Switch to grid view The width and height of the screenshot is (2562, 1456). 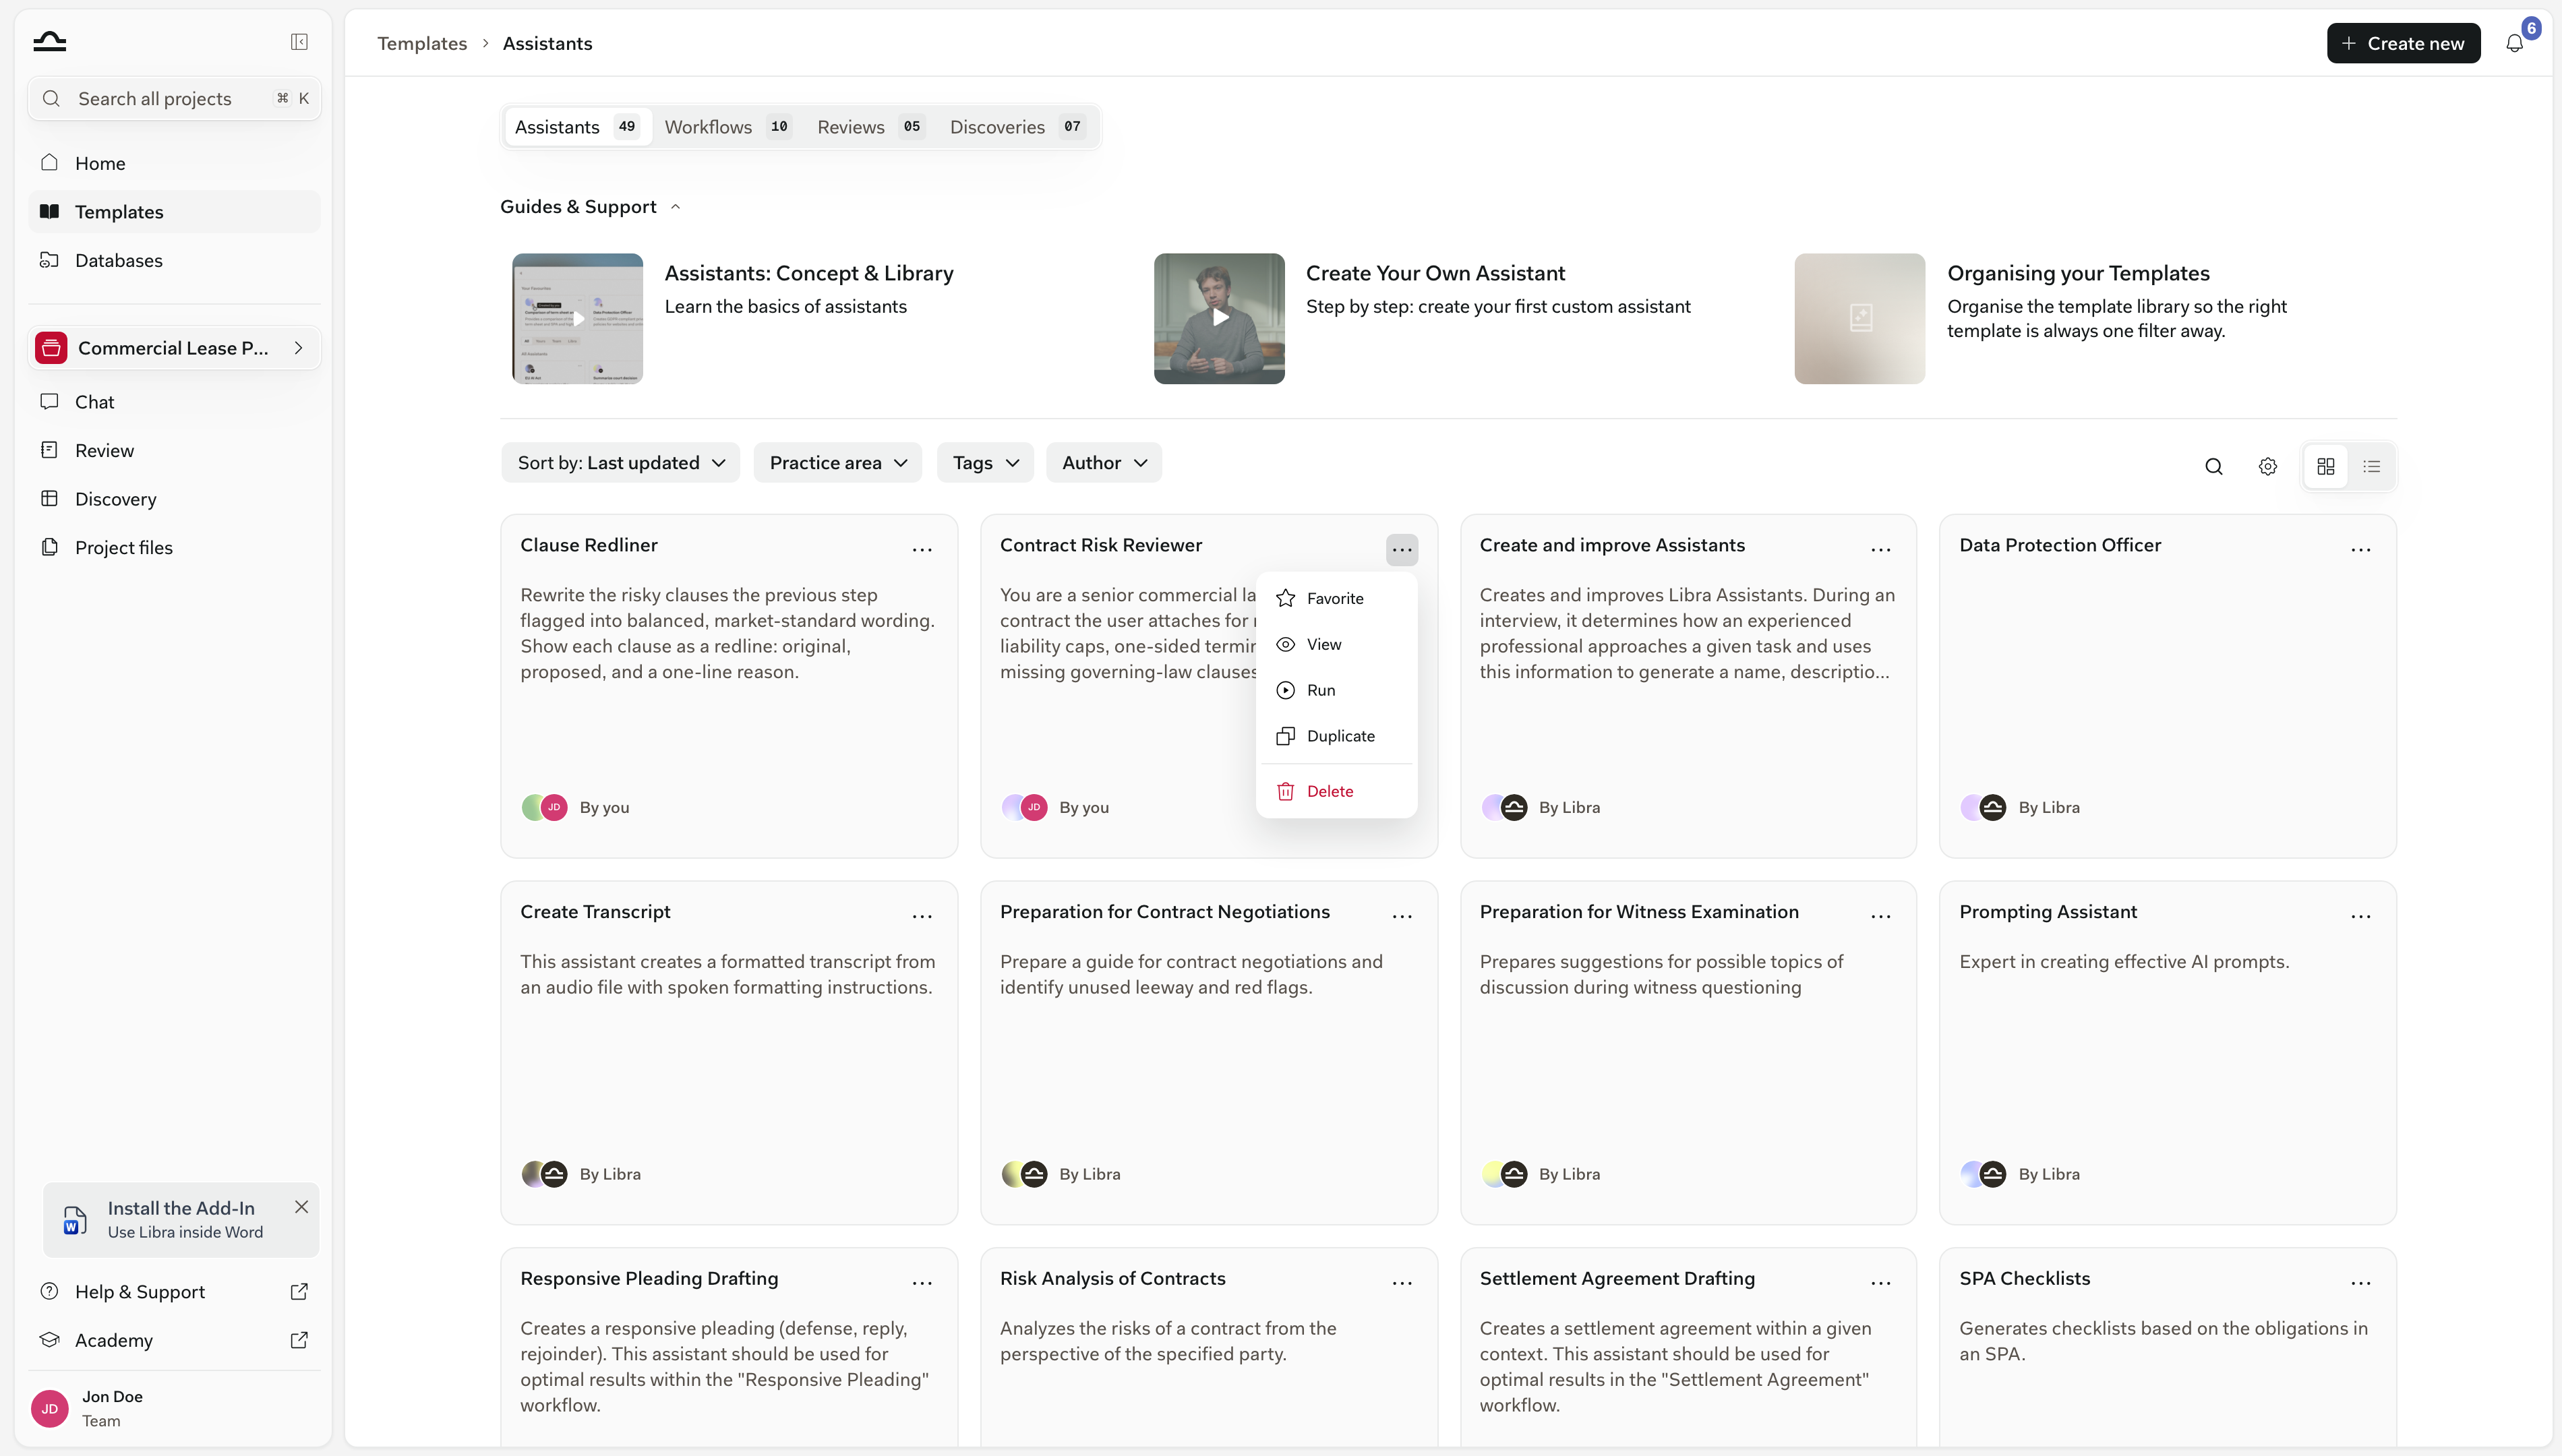(2325, 466)
